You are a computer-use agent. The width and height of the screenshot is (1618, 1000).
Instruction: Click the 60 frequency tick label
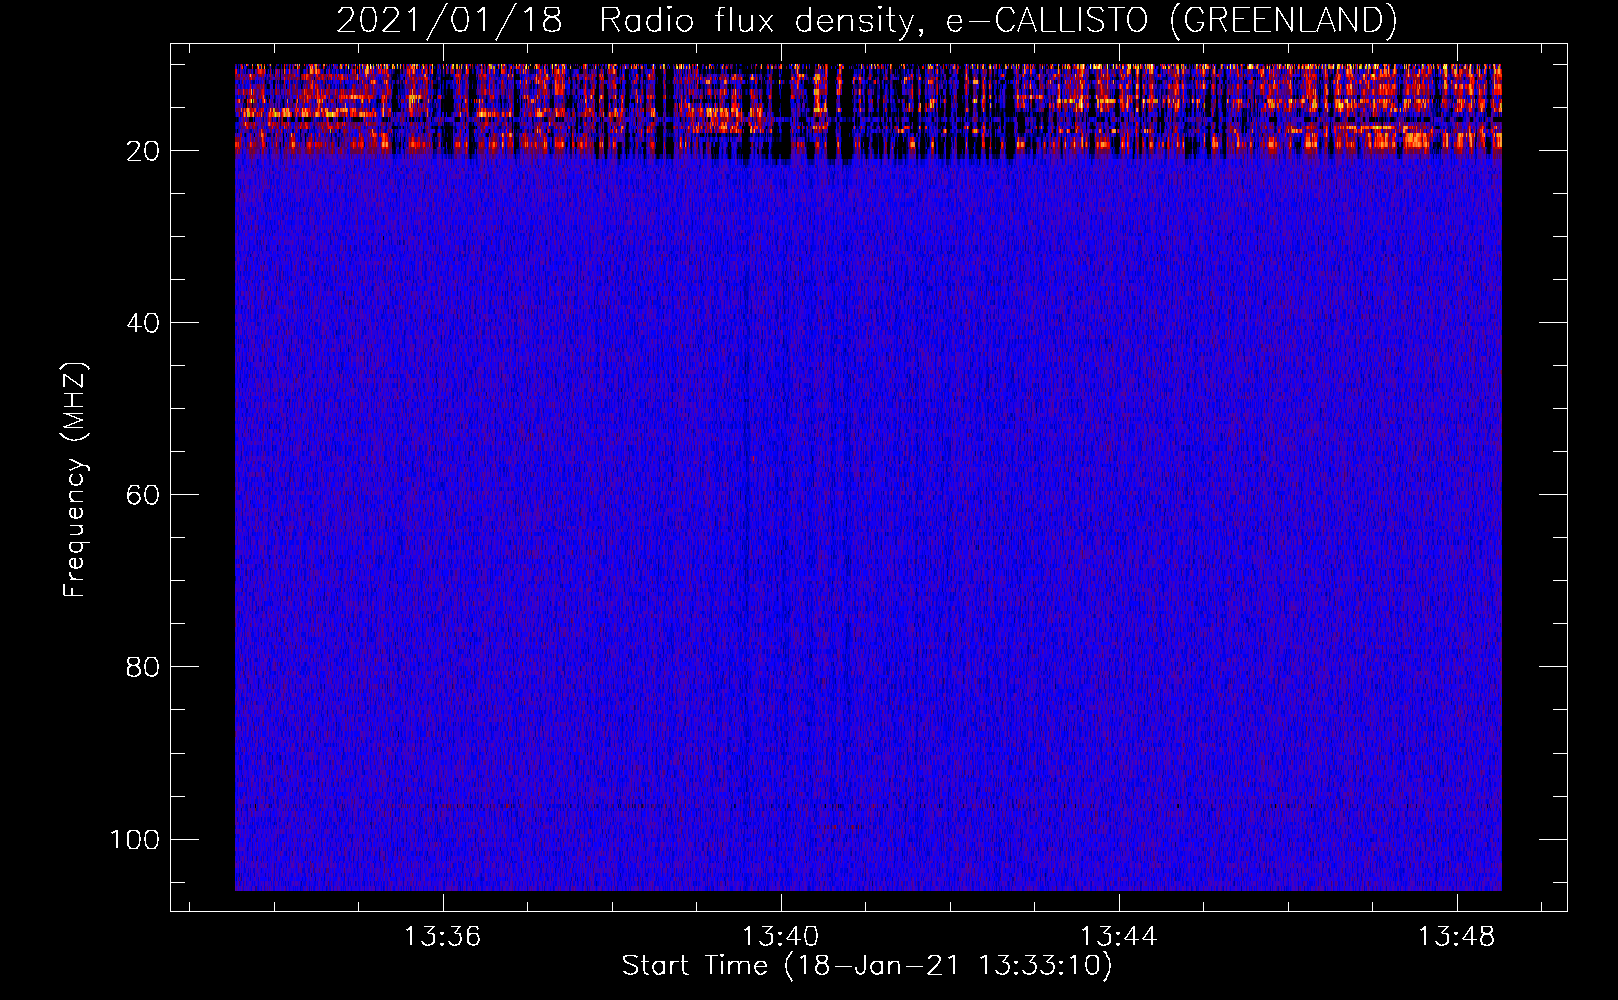point(143,495)
